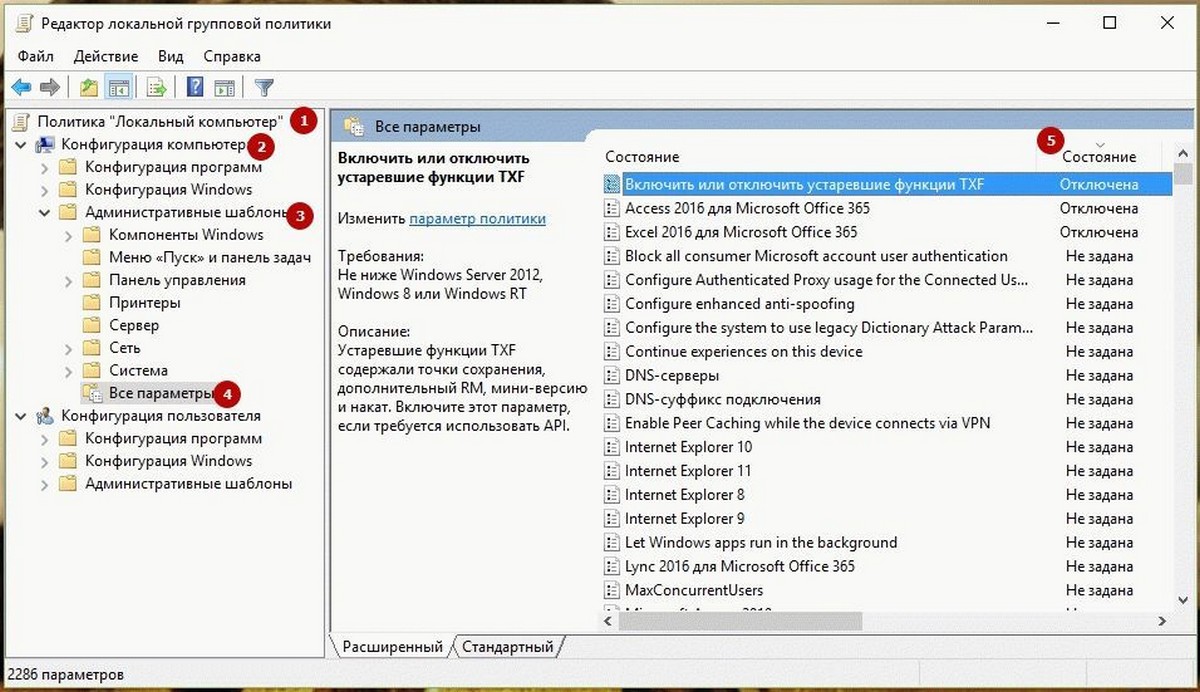Image resolution: width=1200 pixels, height=692 pixels.
Task: Click the left arrow of horizontal scrollbar
Action: tap(610, 620)
